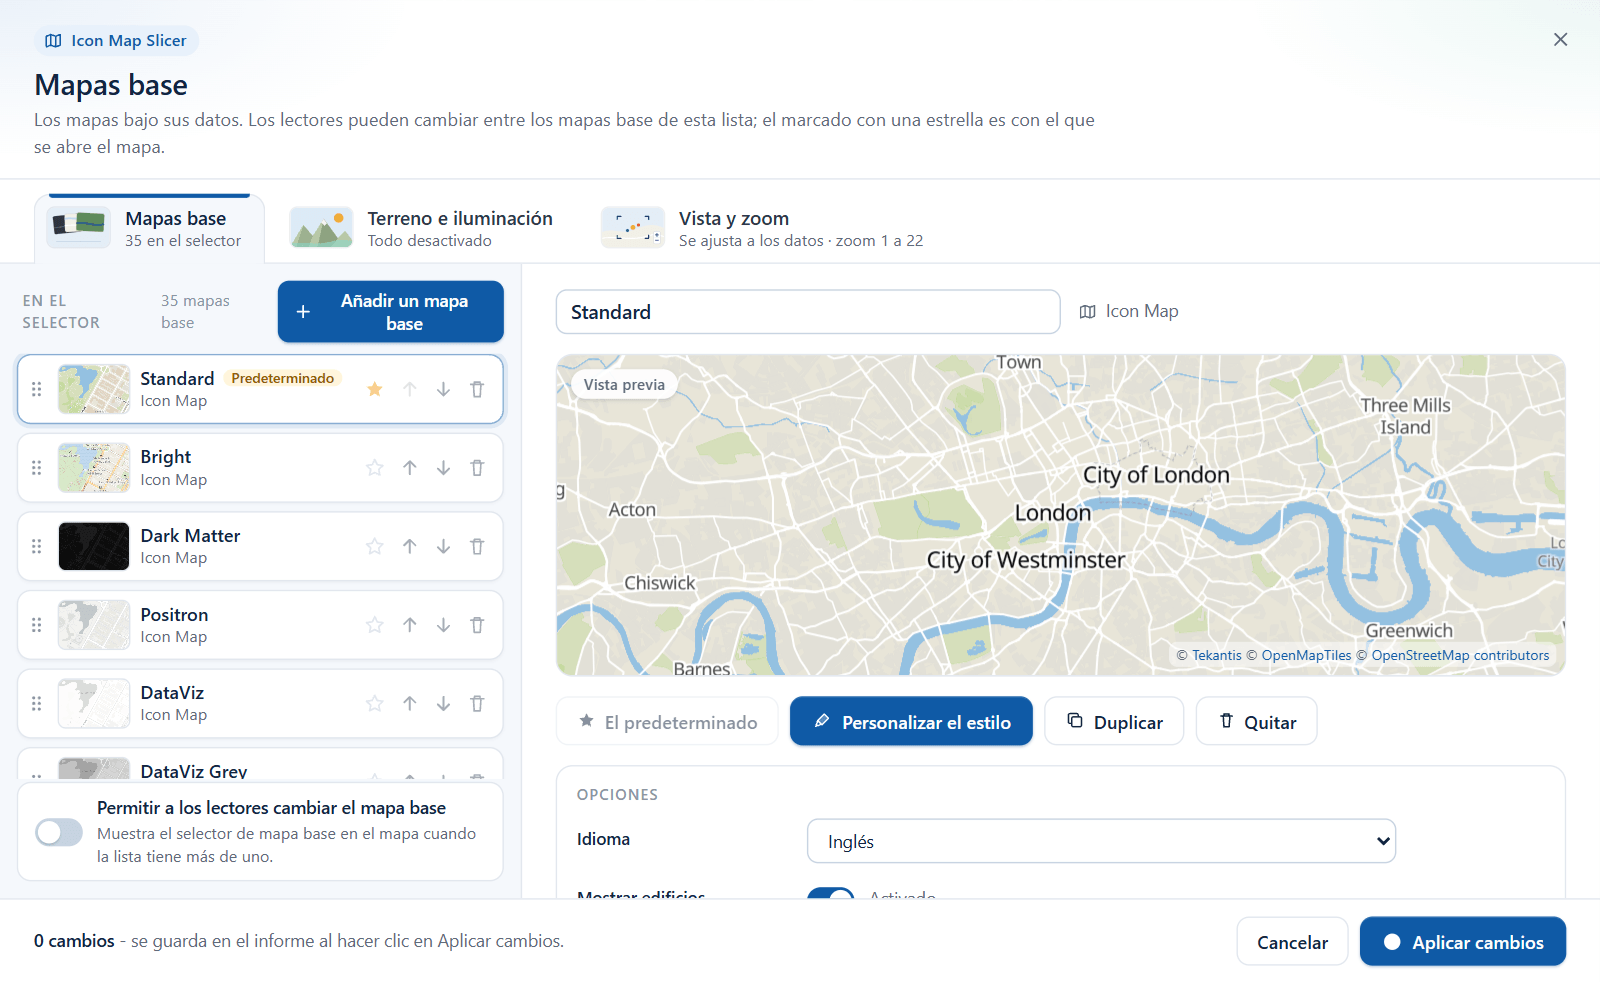Mark Bright as the default with its star
The image size is (1600, 982).
pyautogui.click(x=375, y=467)
